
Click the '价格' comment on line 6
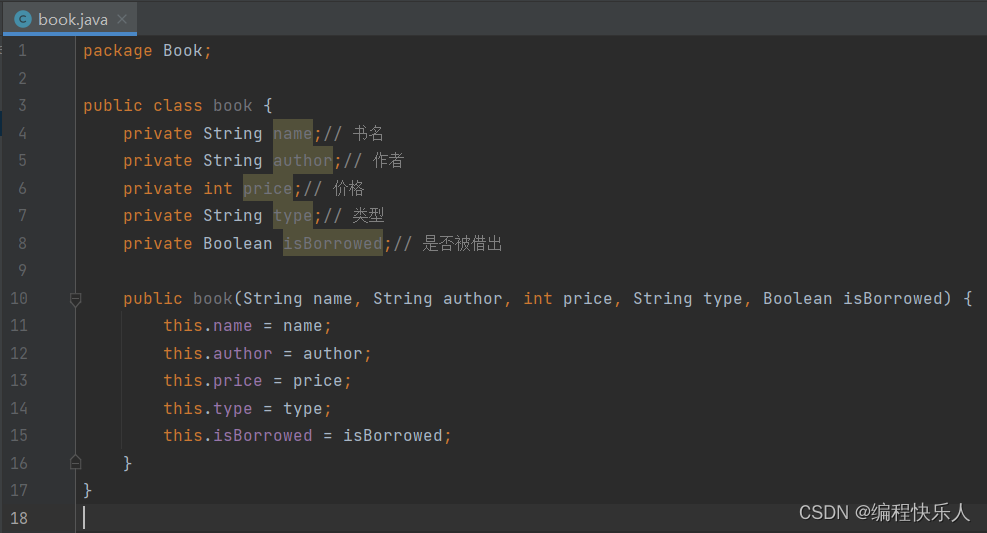click(x=348, y=188)
